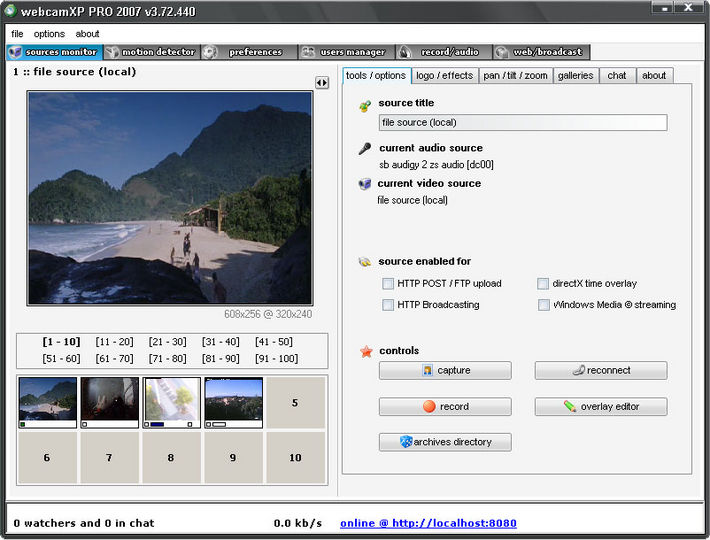Select empty source slot 6
Image resolution: width=710 pixels, height=540 pixels.
48,458
